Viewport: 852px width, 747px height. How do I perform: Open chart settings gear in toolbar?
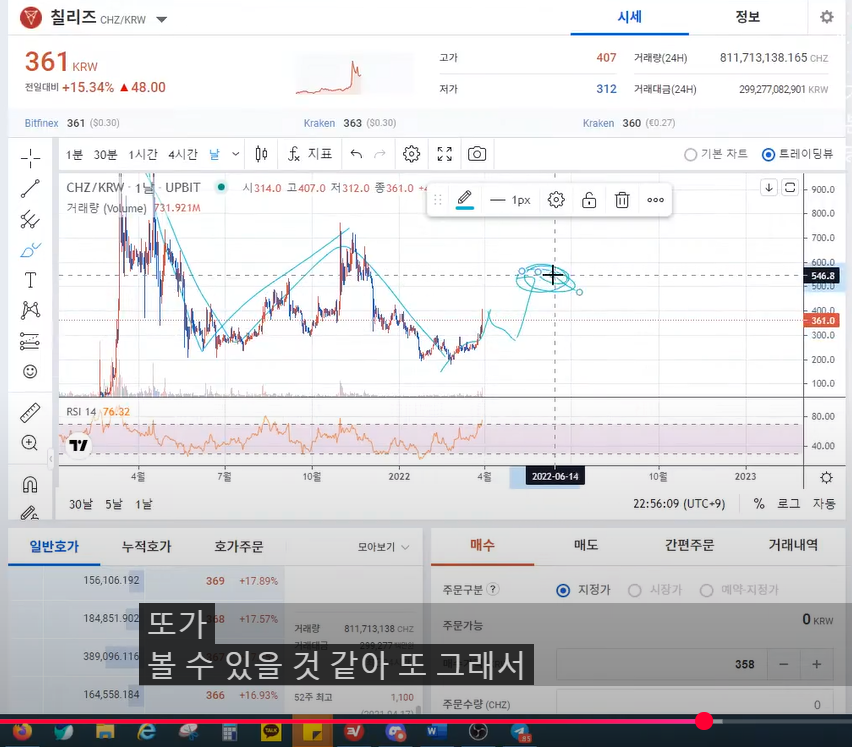[x=411, y=154]
